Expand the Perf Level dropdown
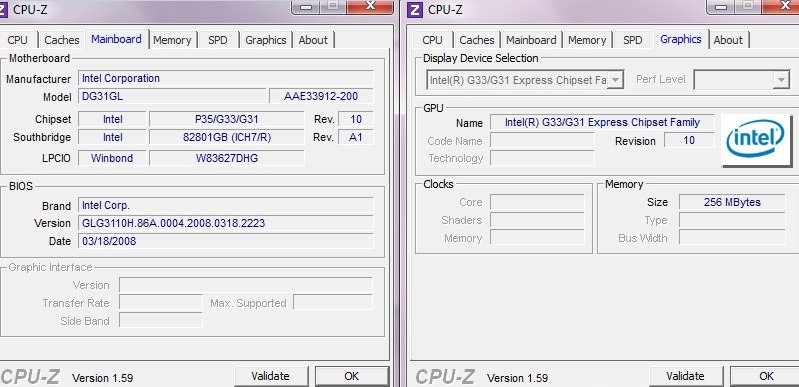The width and height of the screenshot is (799, 387). pos(781,80)
